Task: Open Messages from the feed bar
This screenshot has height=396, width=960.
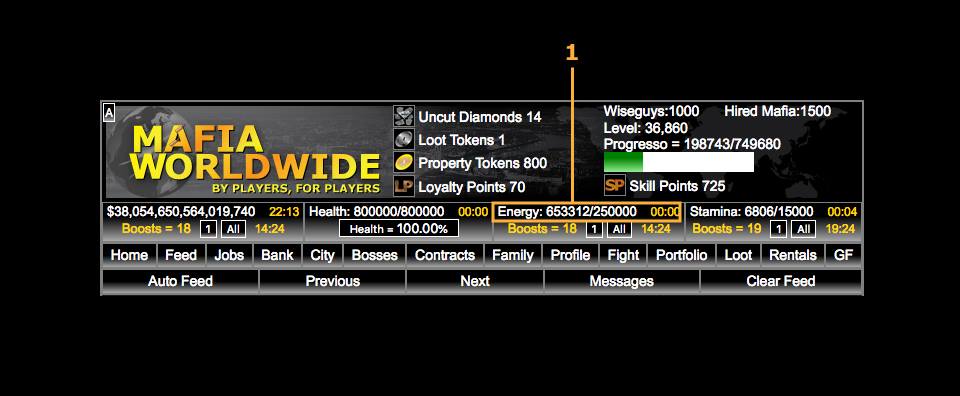Action: (621, 281)
